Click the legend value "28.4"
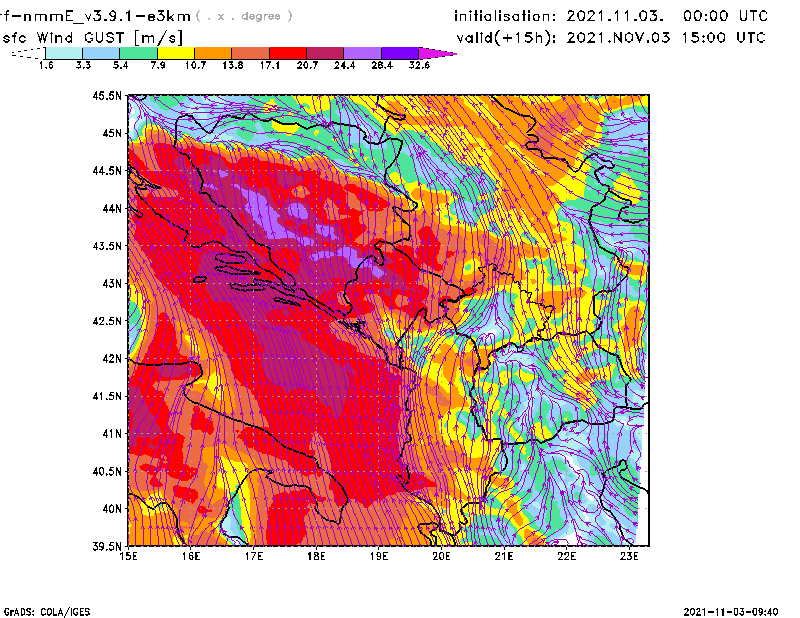800x618 pixels. (x=382, y=65)
